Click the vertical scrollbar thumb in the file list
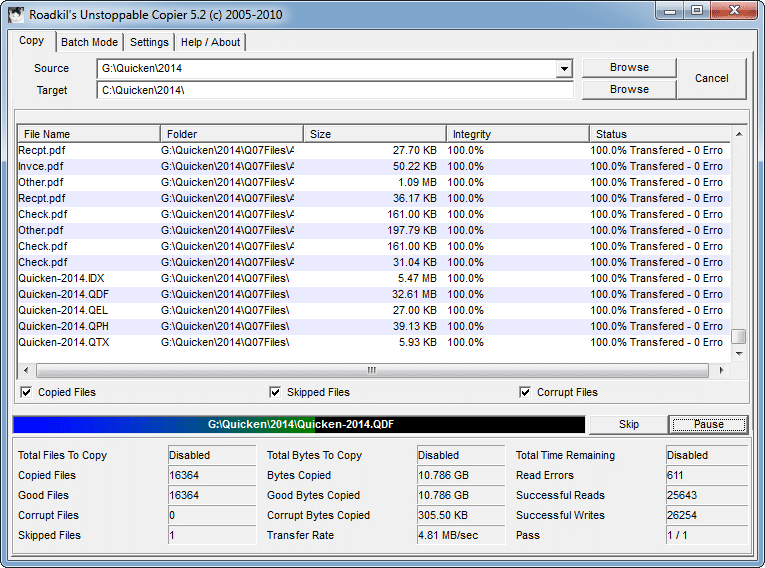 tap(739, 336)
